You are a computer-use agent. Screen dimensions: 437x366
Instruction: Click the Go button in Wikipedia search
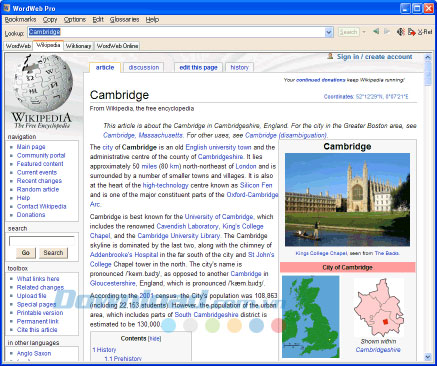click(x=26, y=253)
